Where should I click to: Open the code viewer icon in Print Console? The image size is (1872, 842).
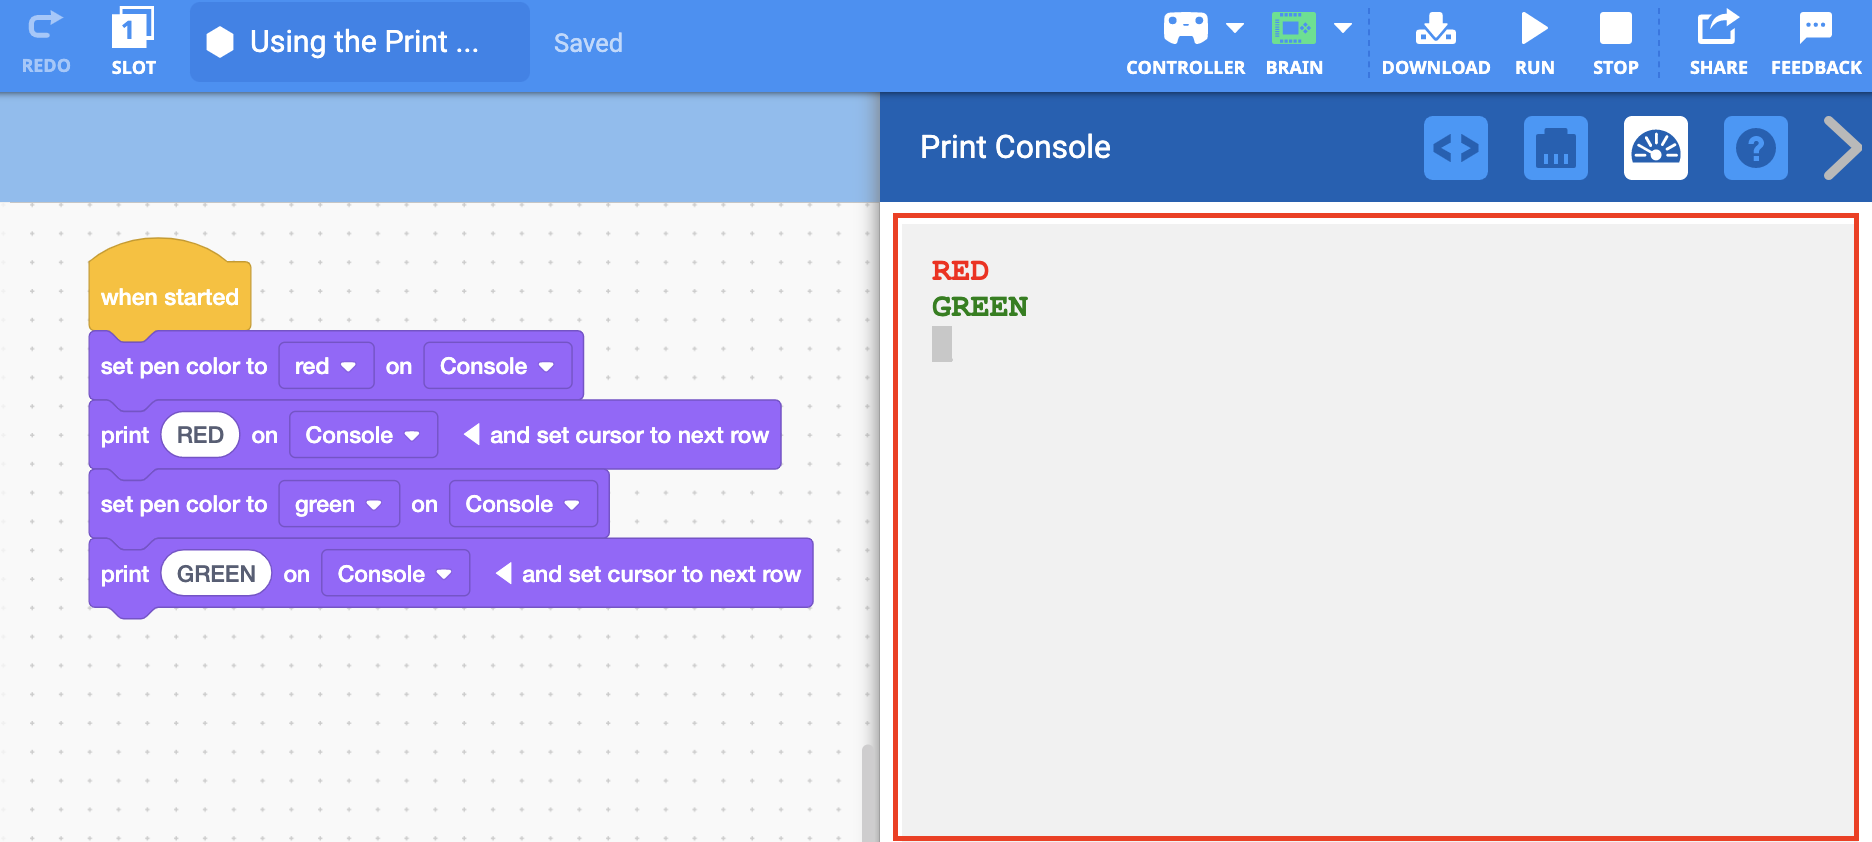point(1456,147)
